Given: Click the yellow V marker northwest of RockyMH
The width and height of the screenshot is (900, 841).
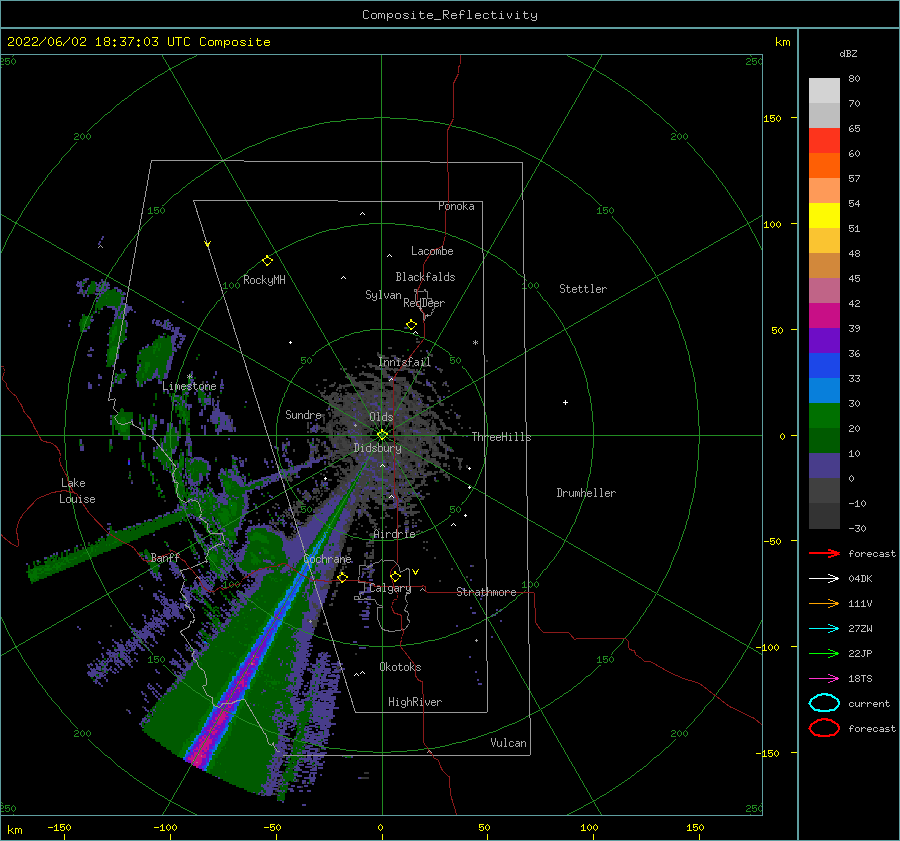Looking at the screenshot, I should tap(208, 244).
